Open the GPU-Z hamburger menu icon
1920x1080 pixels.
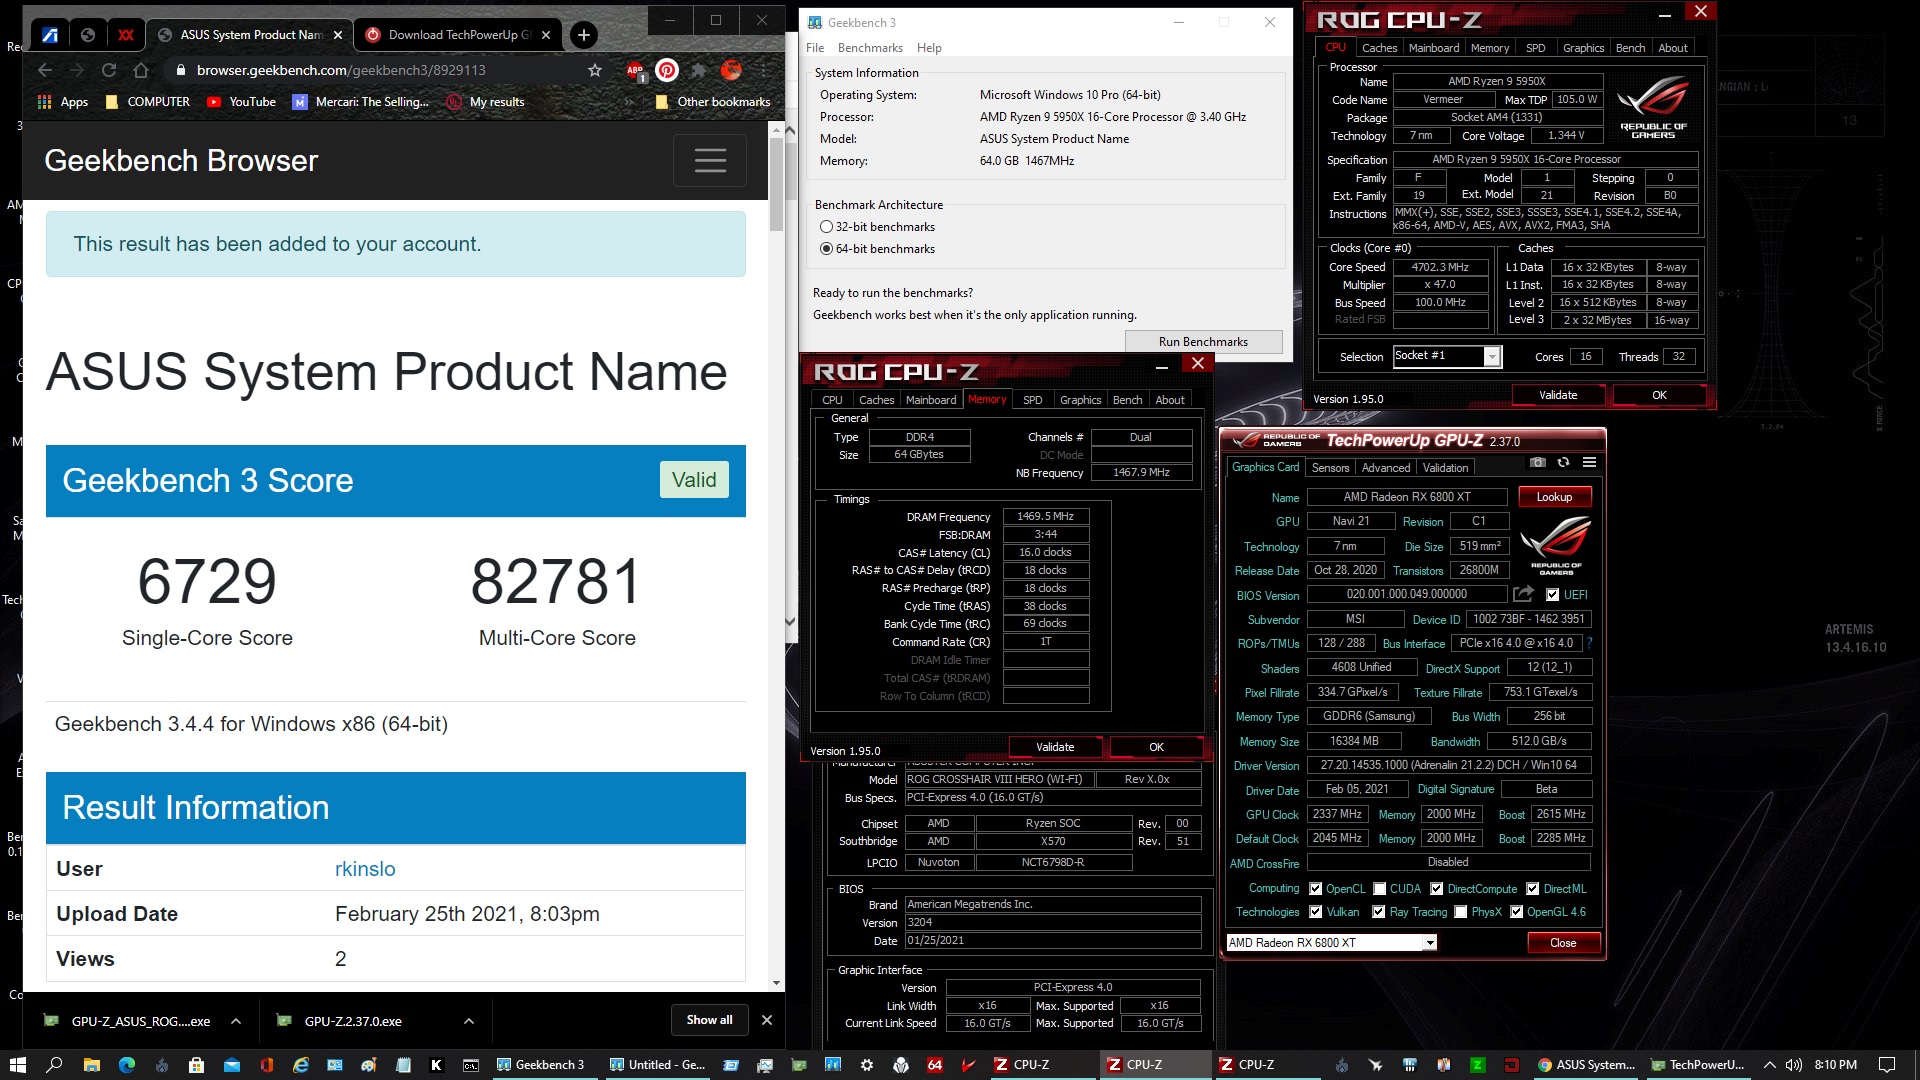(1589, 462)
